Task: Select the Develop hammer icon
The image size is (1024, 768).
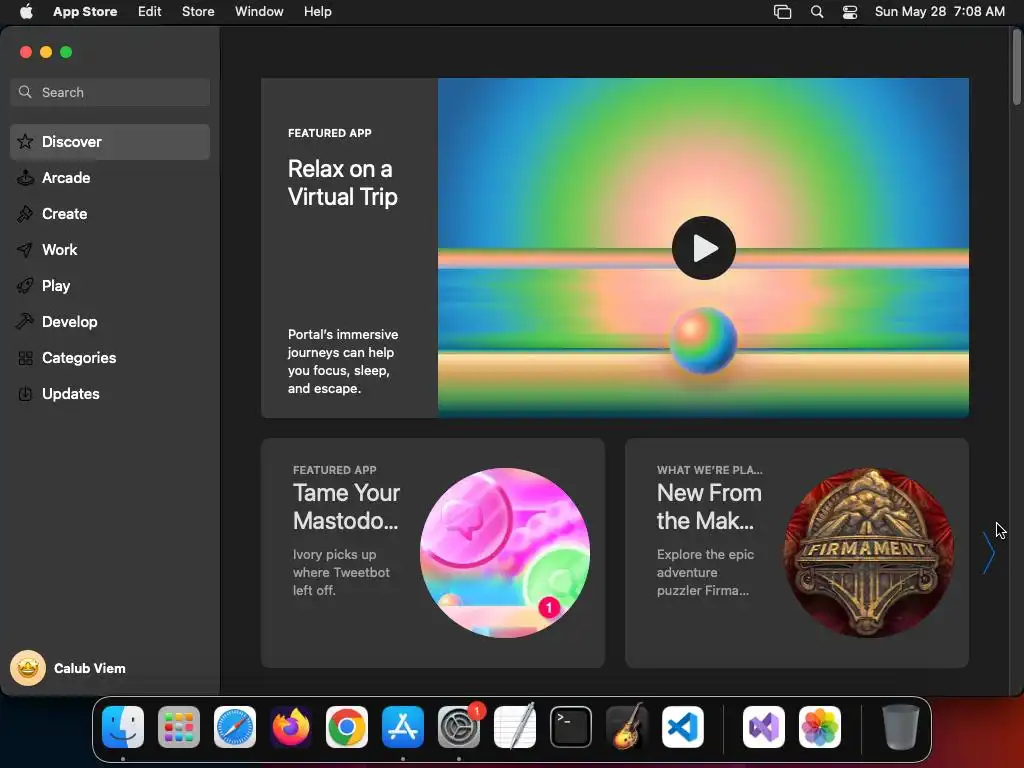Action: [x=25, y=321]
